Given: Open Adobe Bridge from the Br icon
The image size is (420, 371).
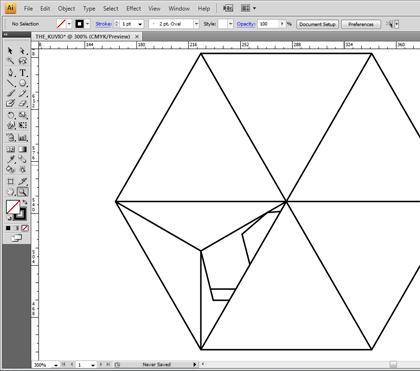Looking at the screenshot, I should point(228,8).
